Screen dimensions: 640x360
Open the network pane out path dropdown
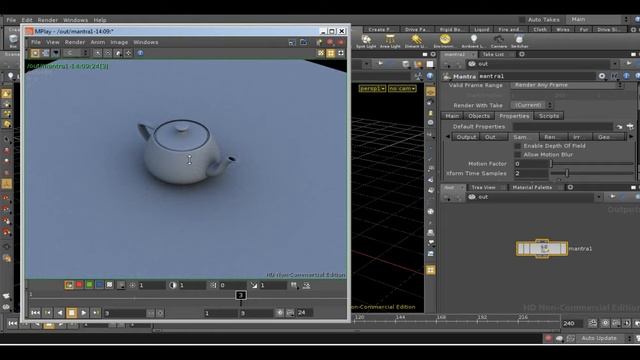coord(598,197)
